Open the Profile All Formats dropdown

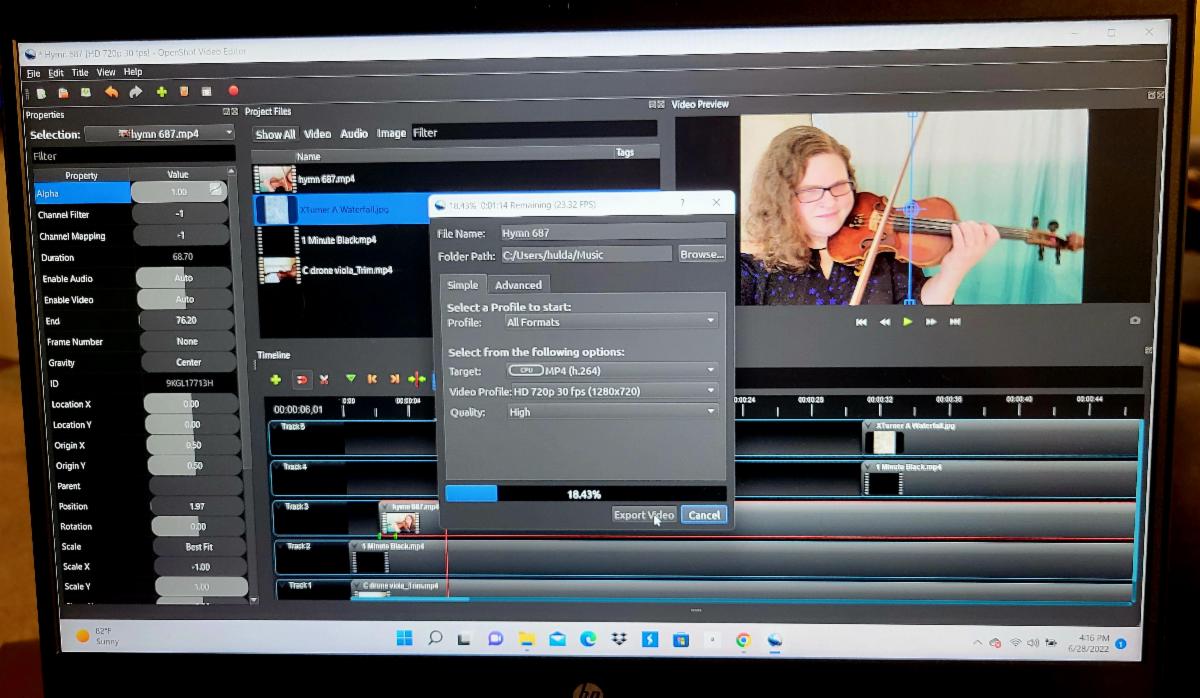coord(611,322)
